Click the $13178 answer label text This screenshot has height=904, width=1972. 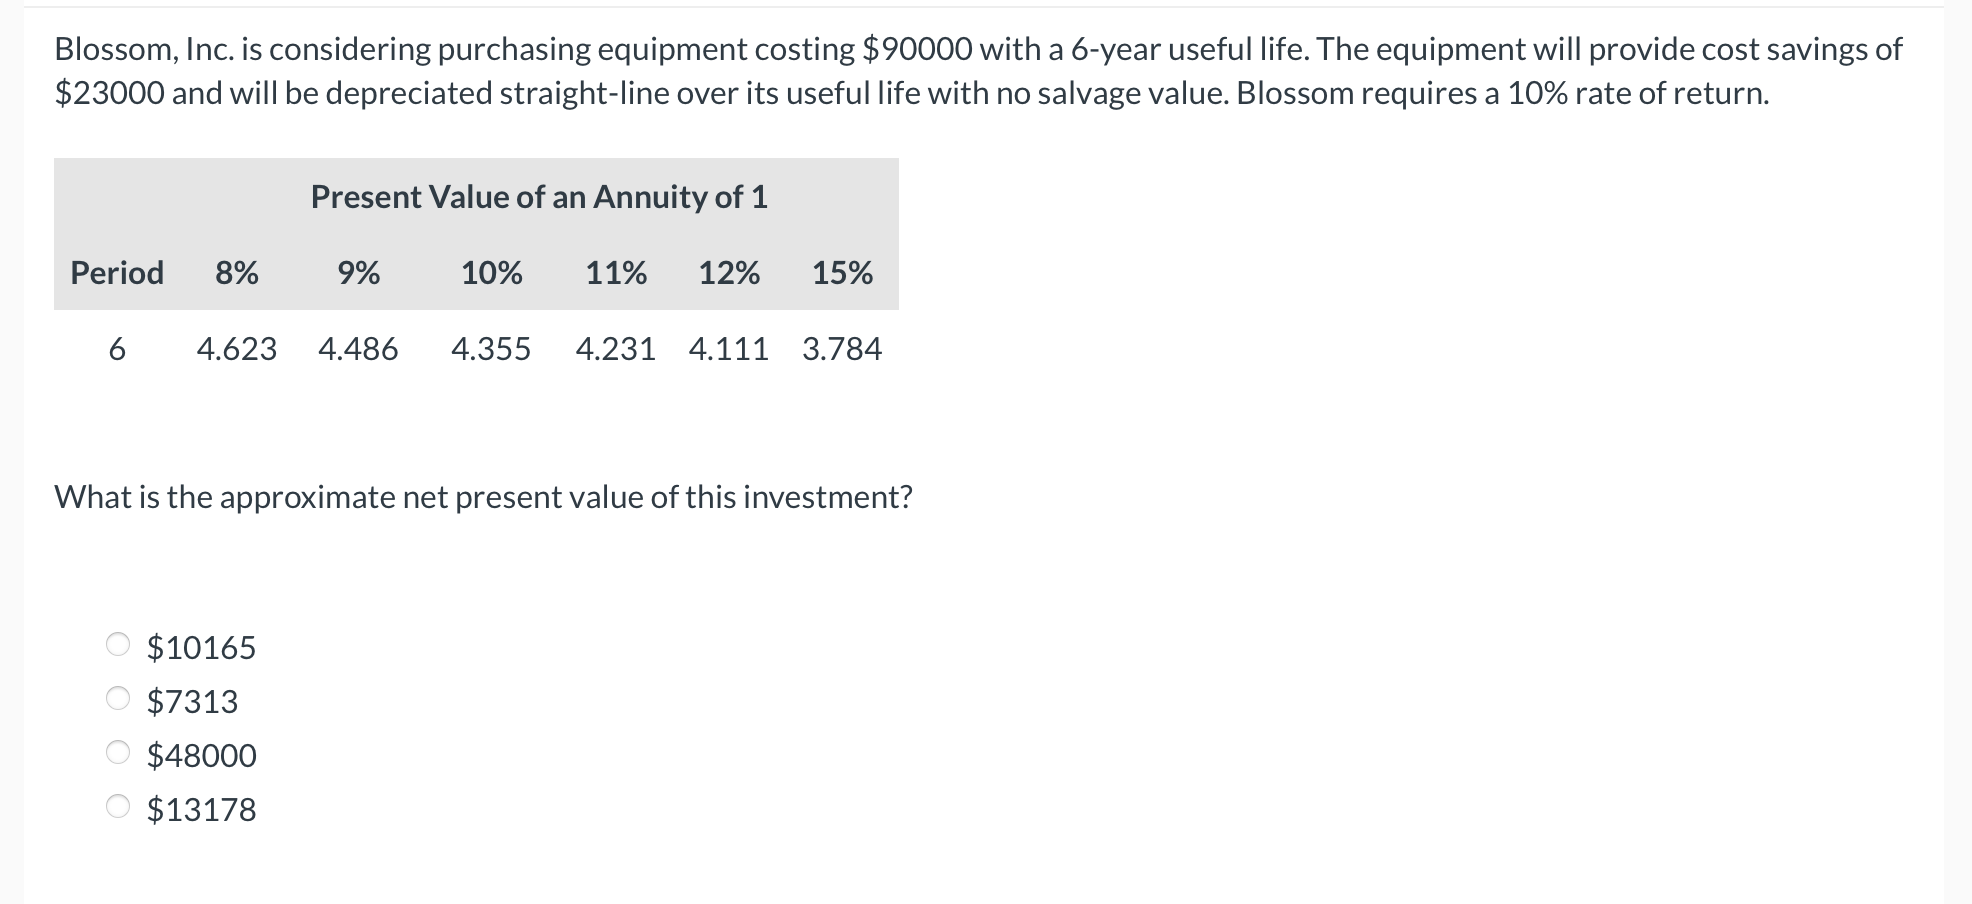coord(200,810)
